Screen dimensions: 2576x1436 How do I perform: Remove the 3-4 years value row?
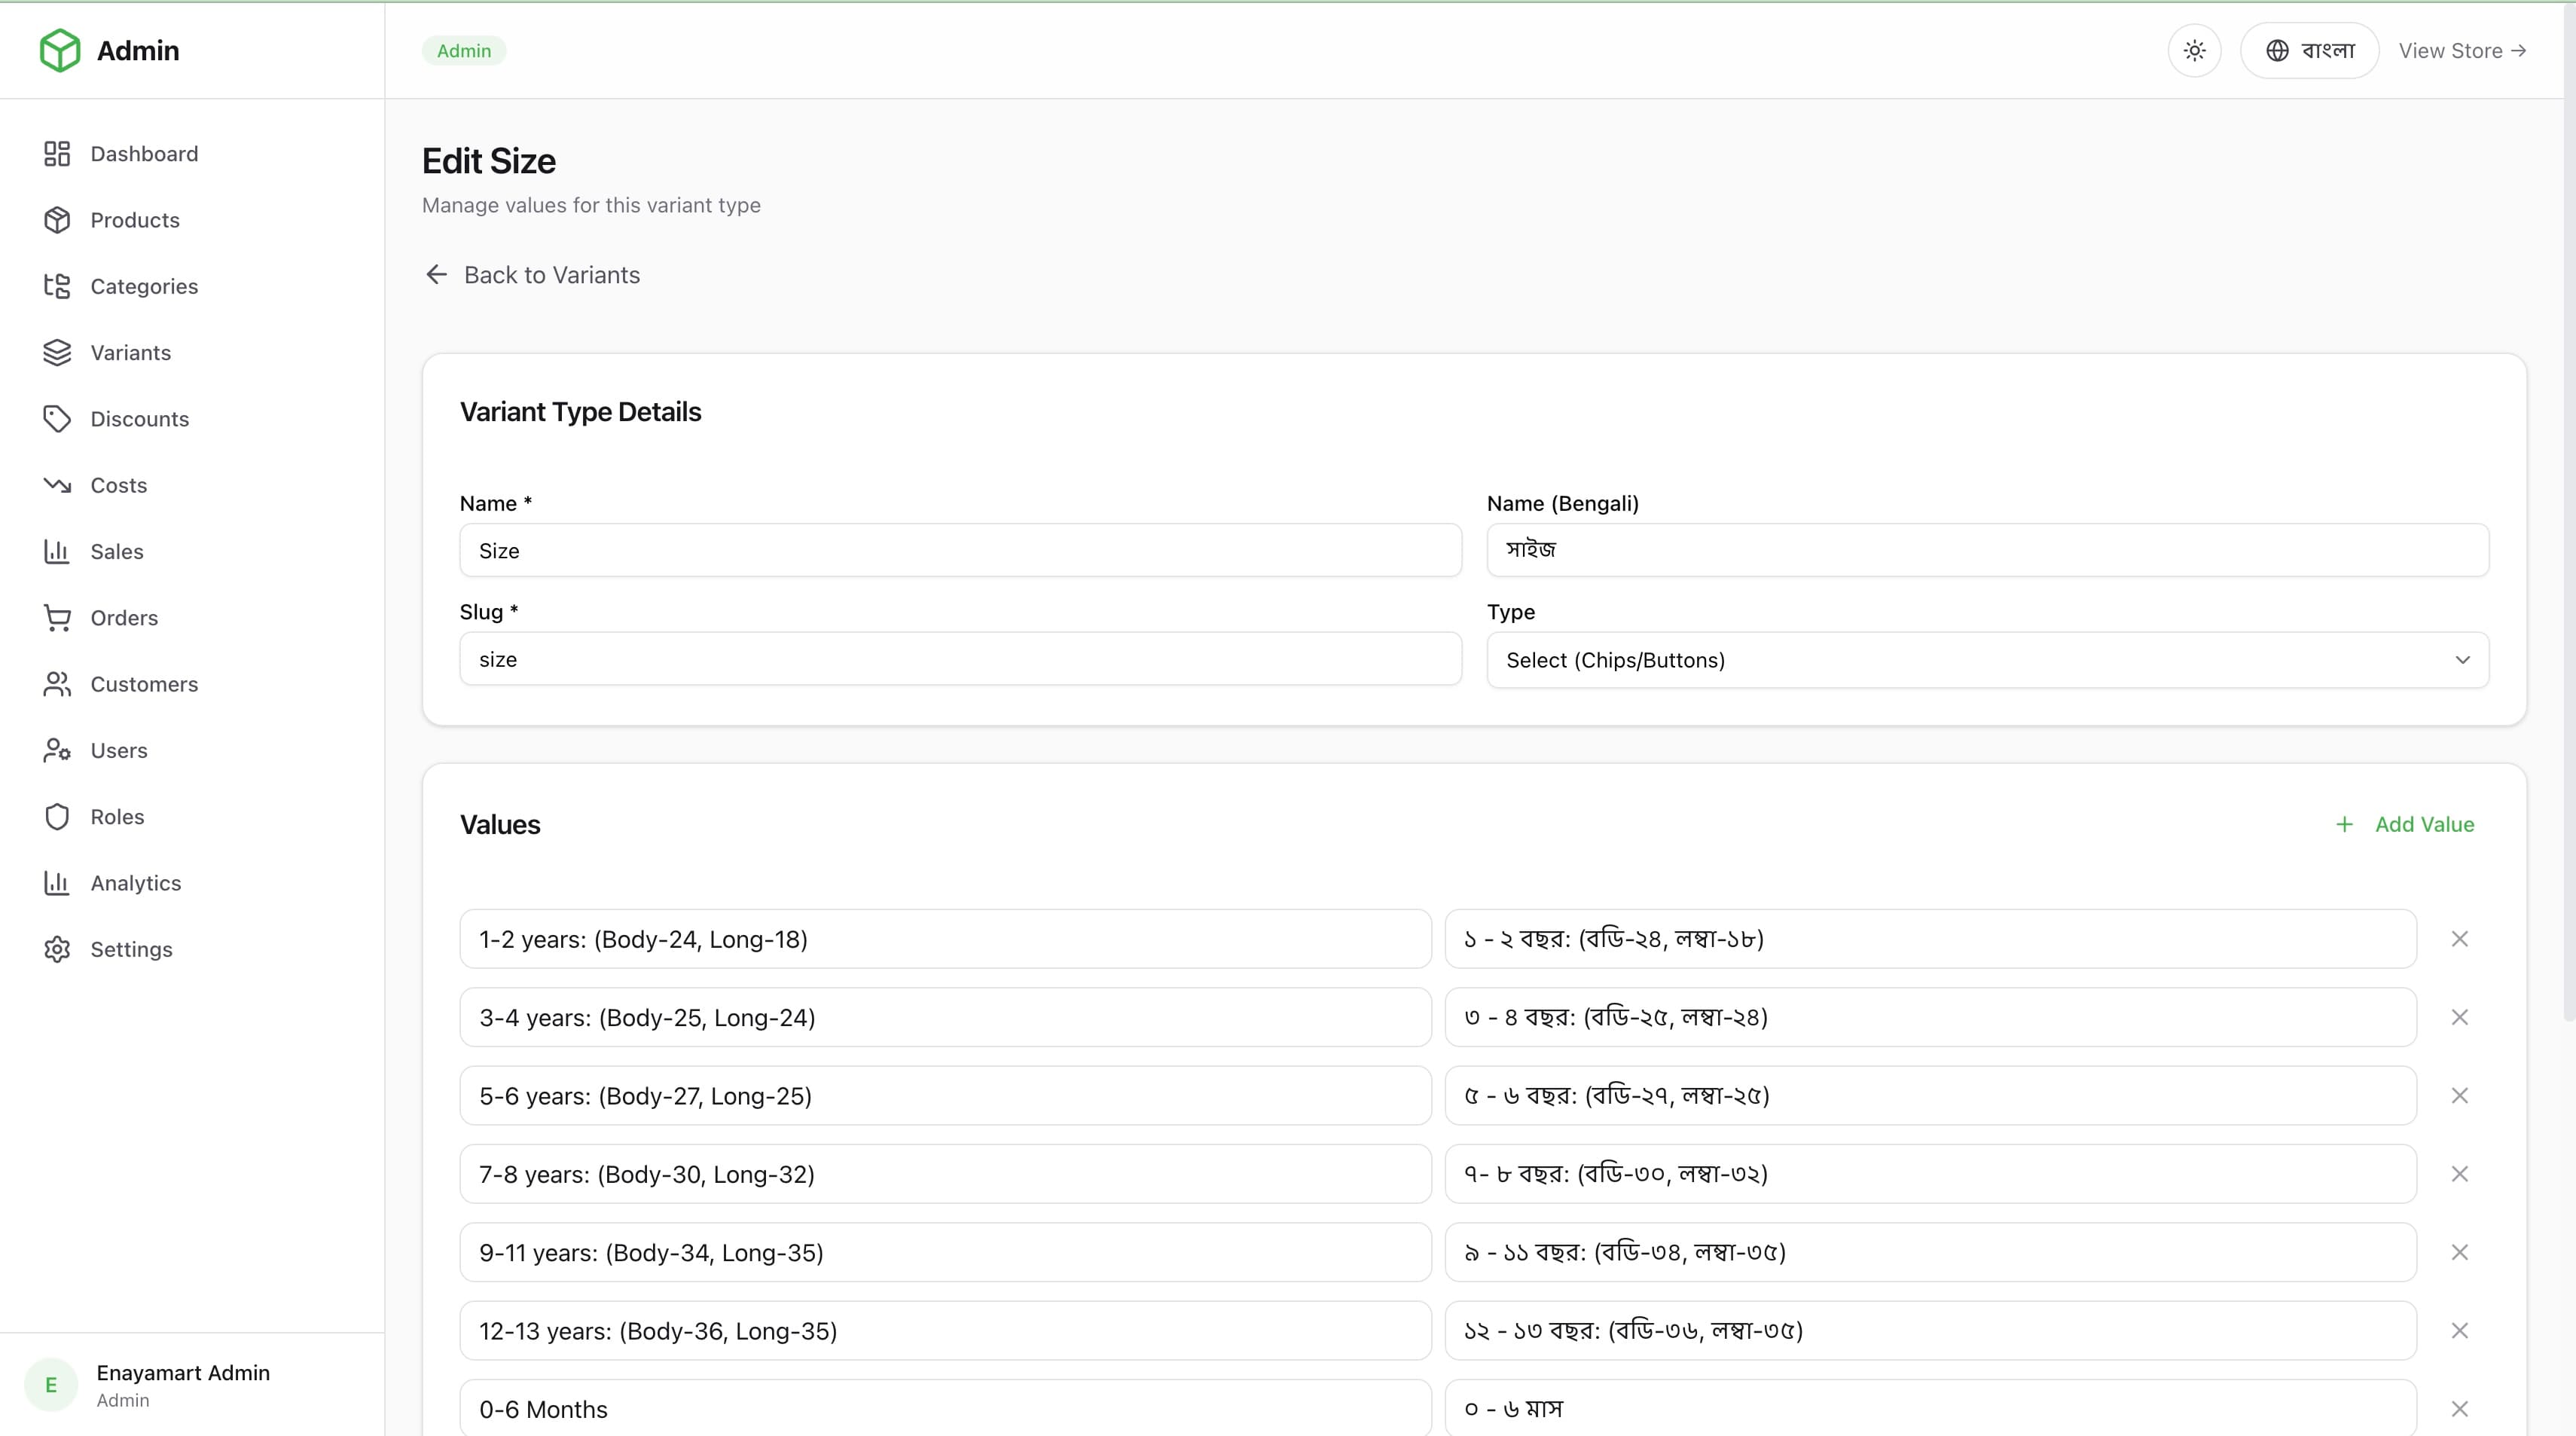[2459, 1018]
